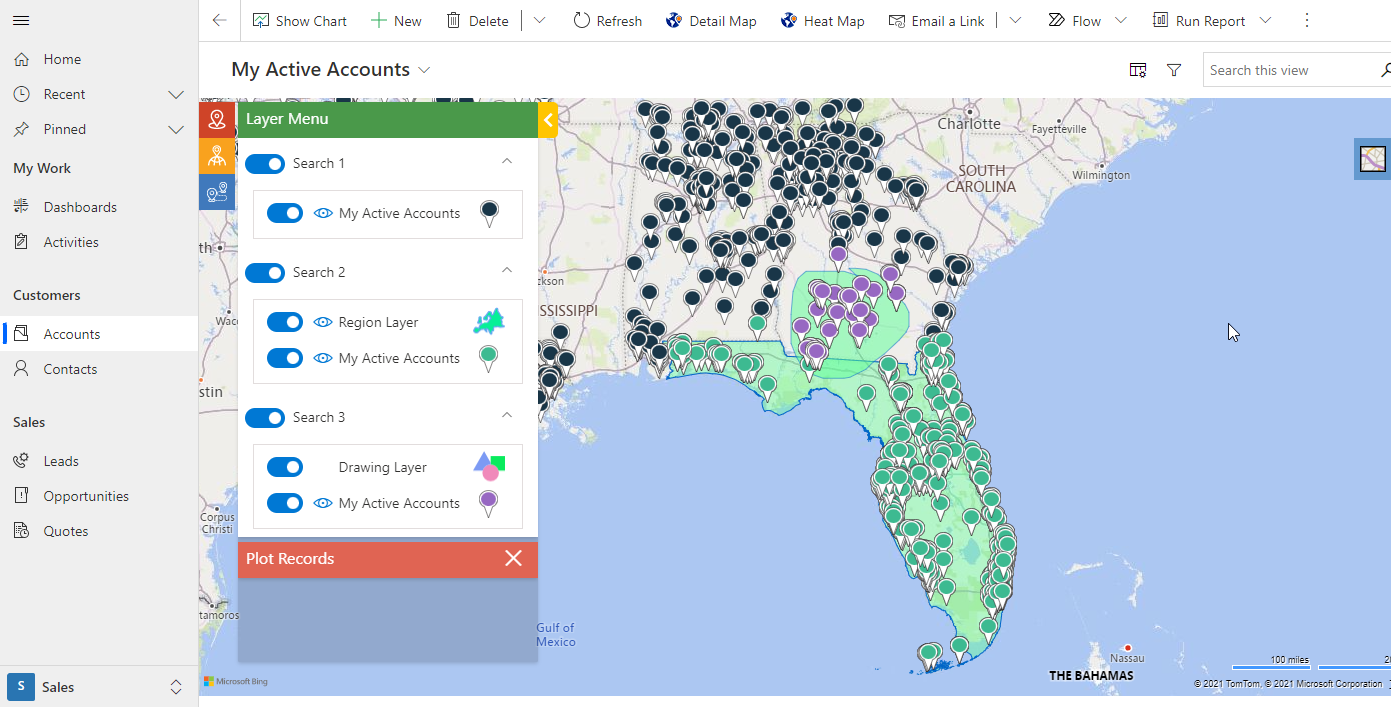Screen dimensions: 1391x707
Task: Open the orange territory management icon
Action: tap(217, 156)
